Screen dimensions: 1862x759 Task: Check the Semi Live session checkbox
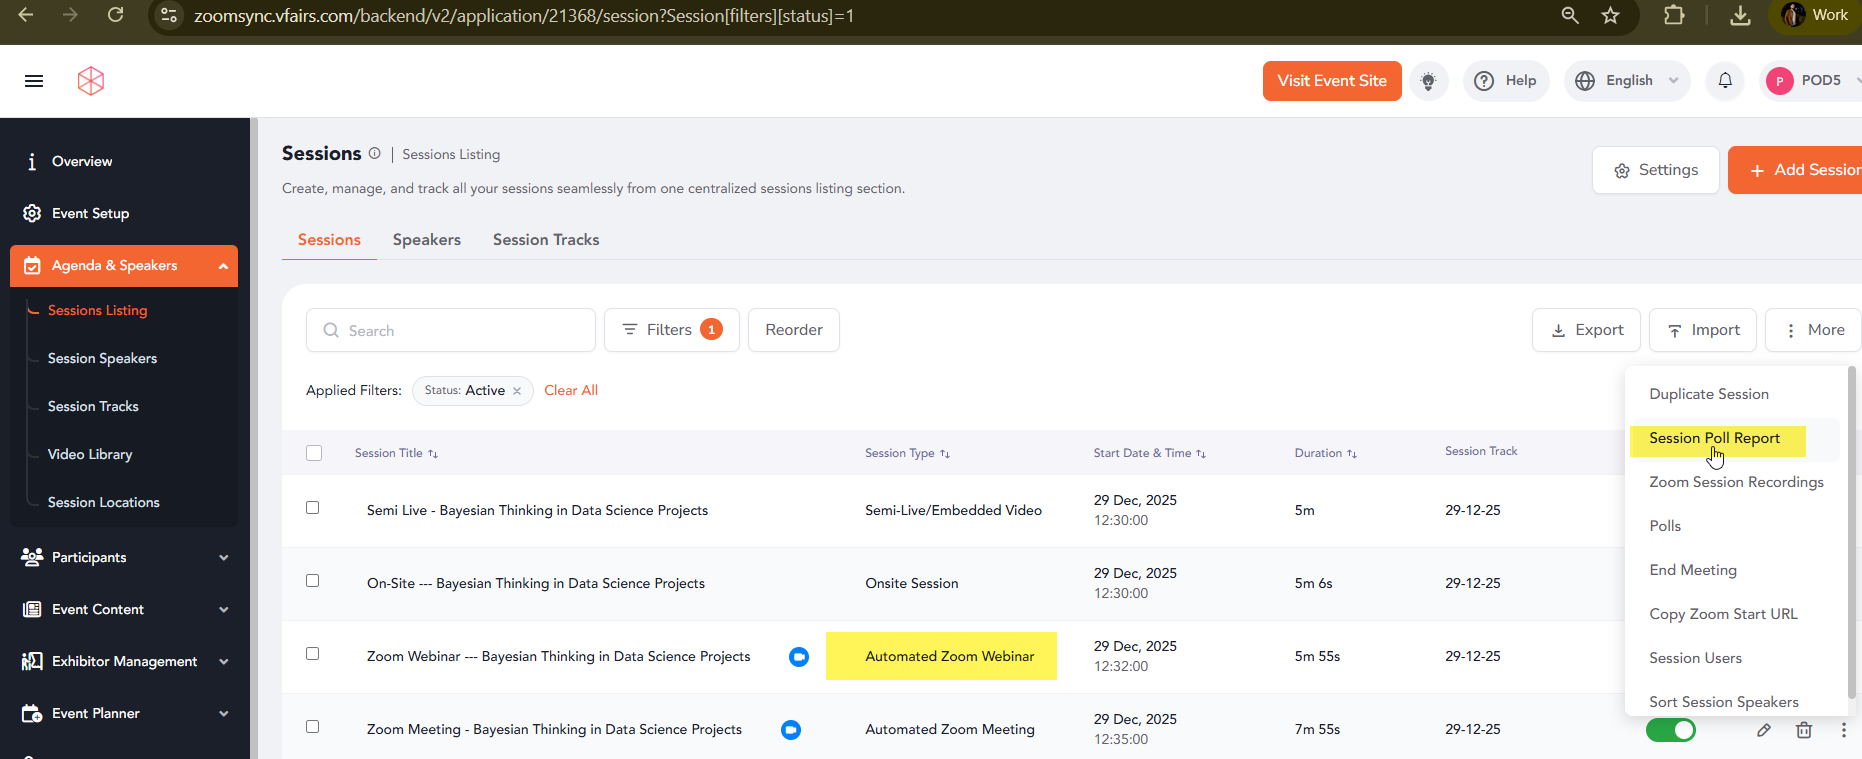tap(313, 508)
